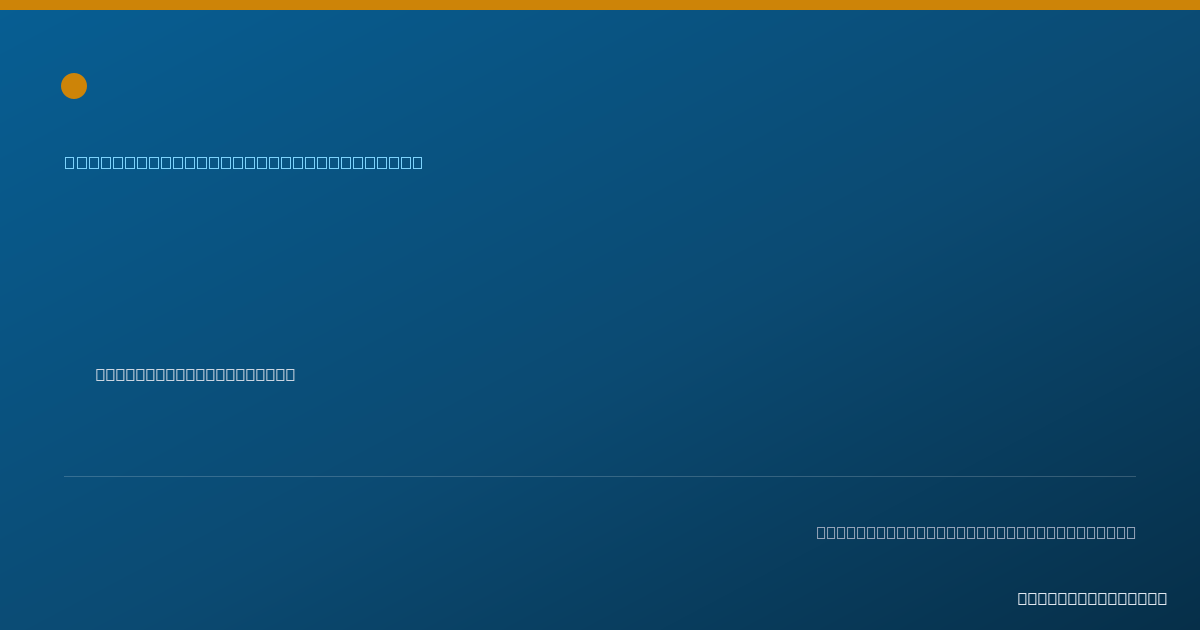
Task: Click the orange circle logo
Action: (74, 86)
